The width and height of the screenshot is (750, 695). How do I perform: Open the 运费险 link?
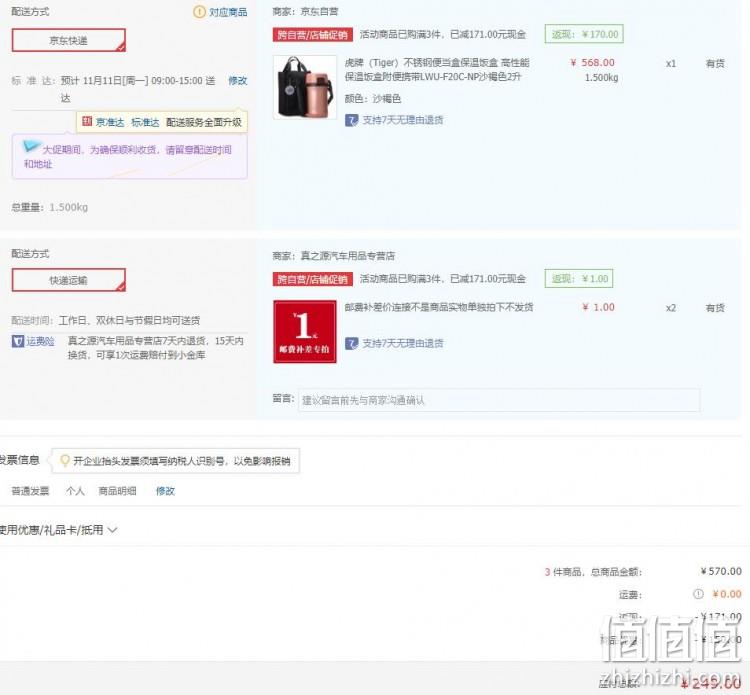click(x=40, y=341)
